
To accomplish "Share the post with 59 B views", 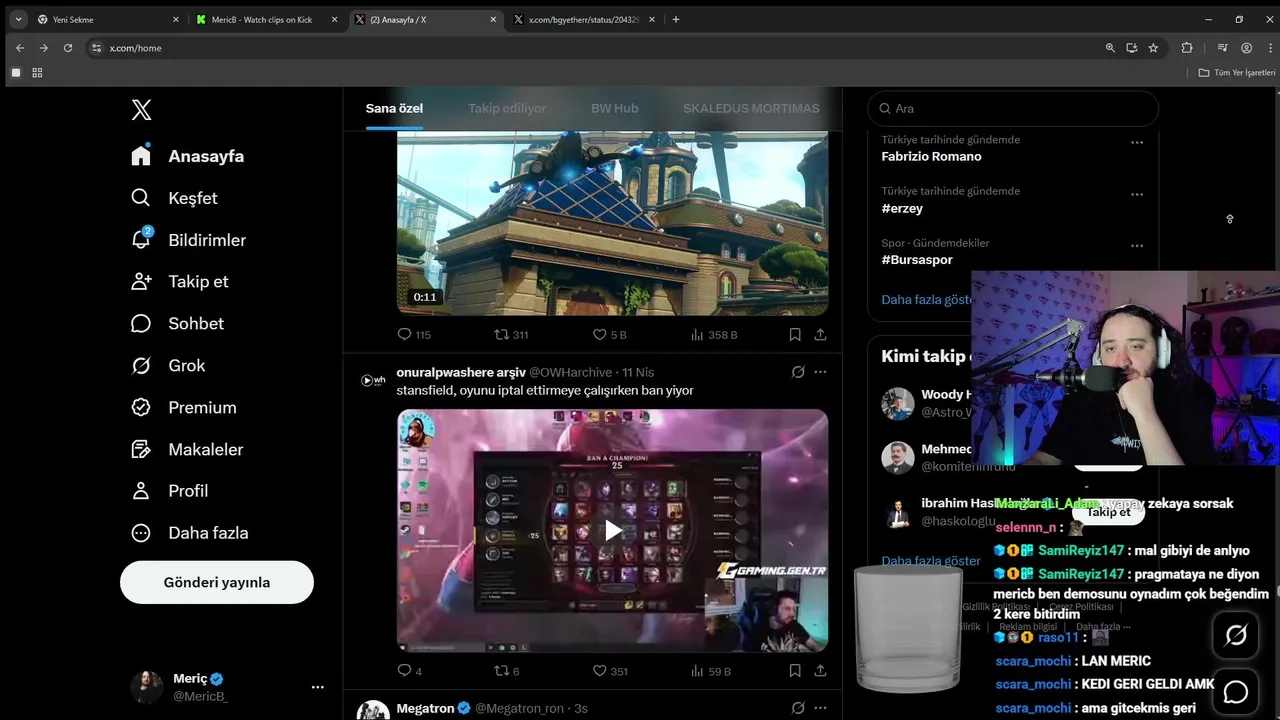I will (x=820, y=671).
